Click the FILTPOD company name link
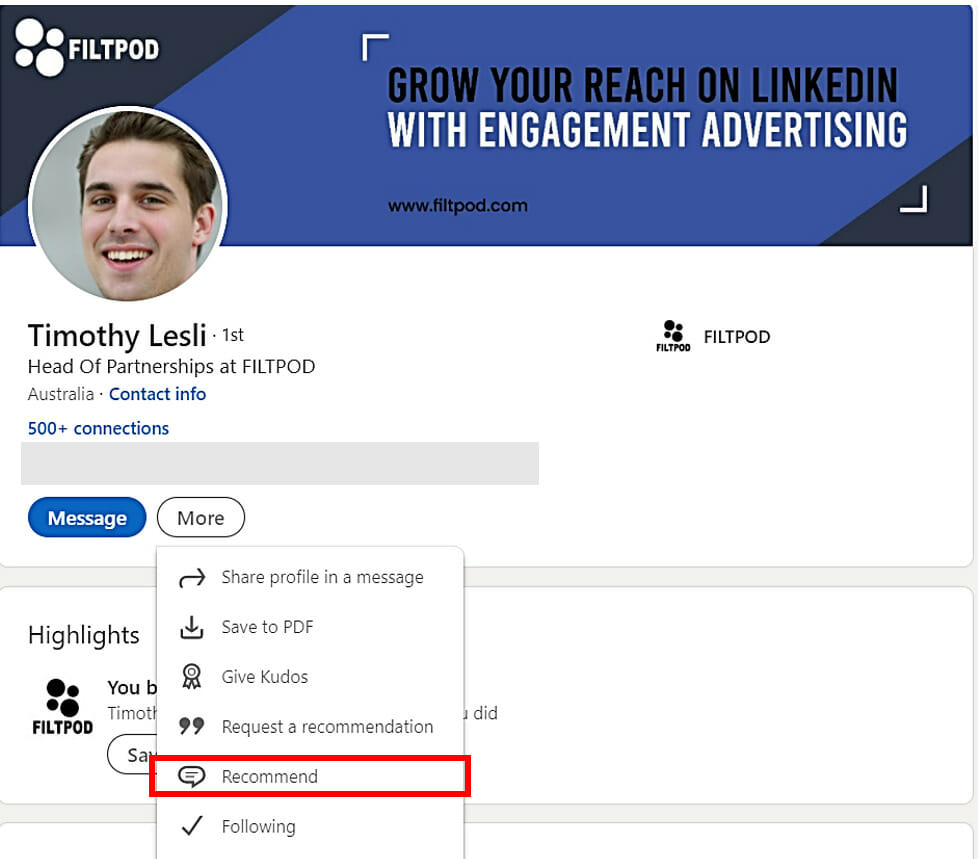978x859 pixels. [737, 337]
